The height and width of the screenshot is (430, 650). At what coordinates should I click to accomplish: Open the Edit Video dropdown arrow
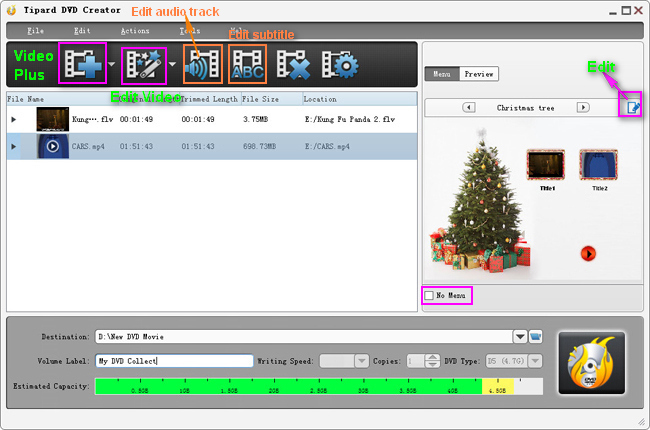coord(172,64)
